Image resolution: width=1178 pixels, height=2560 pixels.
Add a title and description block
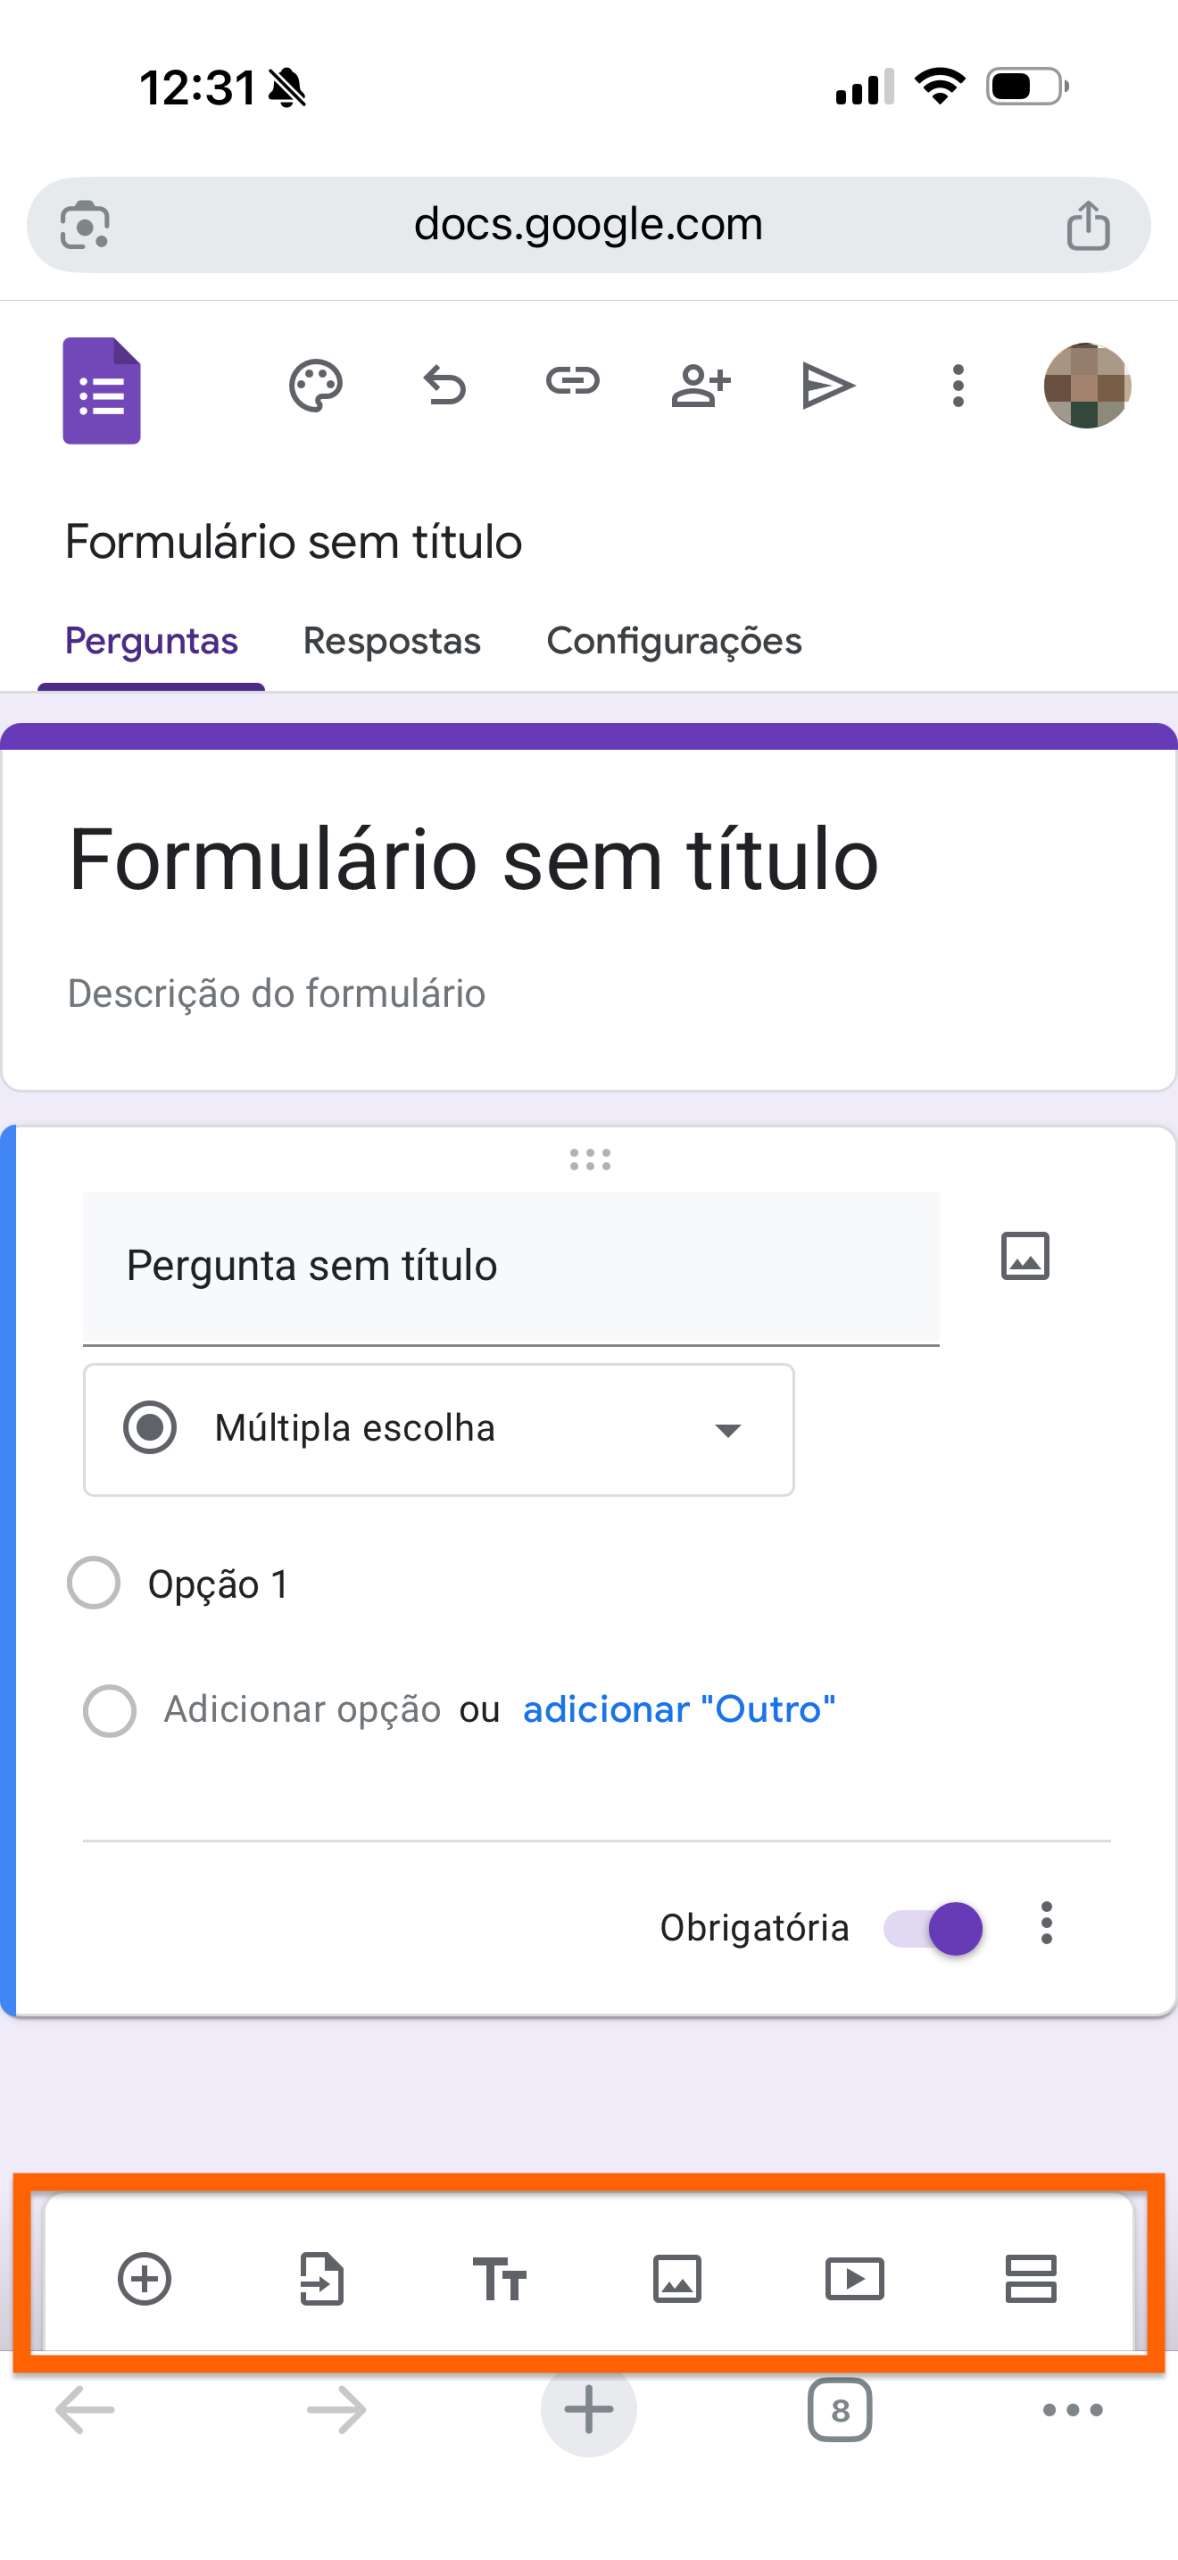pos(500,2281)
